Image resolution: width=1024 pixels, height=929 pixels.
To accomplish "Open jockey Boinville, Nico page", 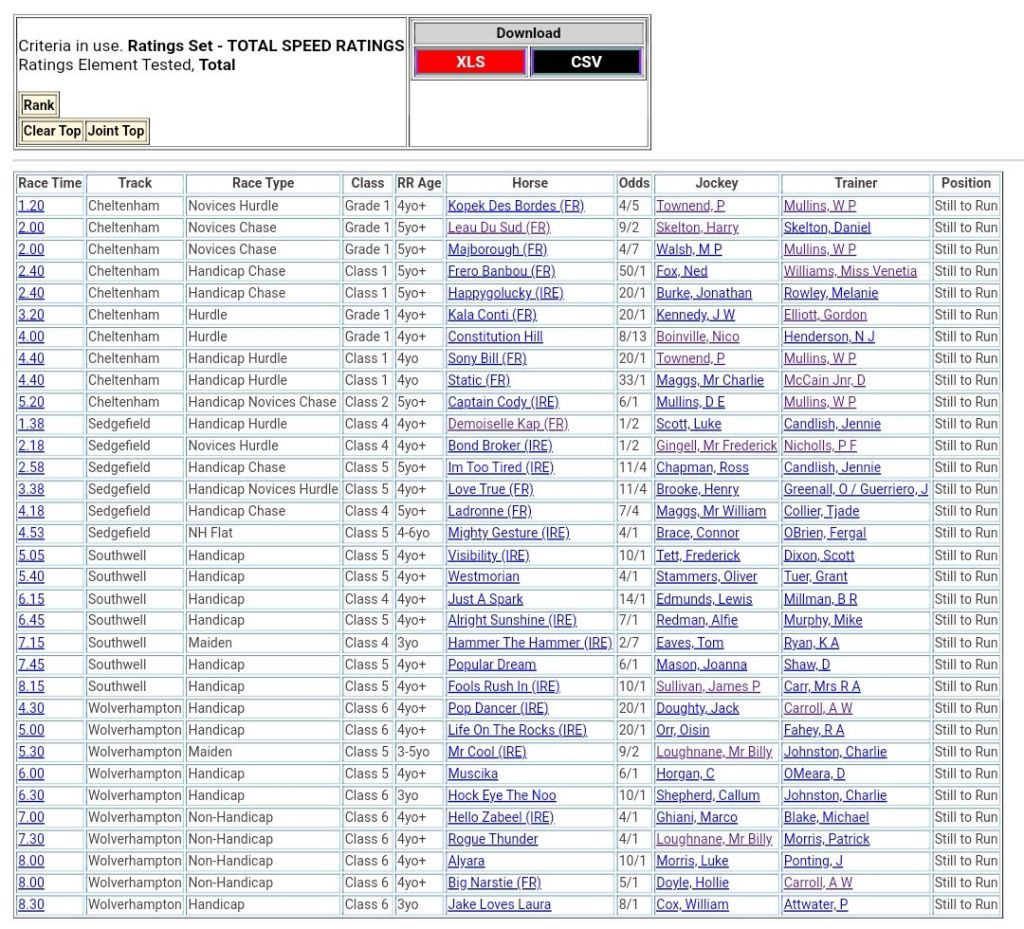I will coord(697,337).
